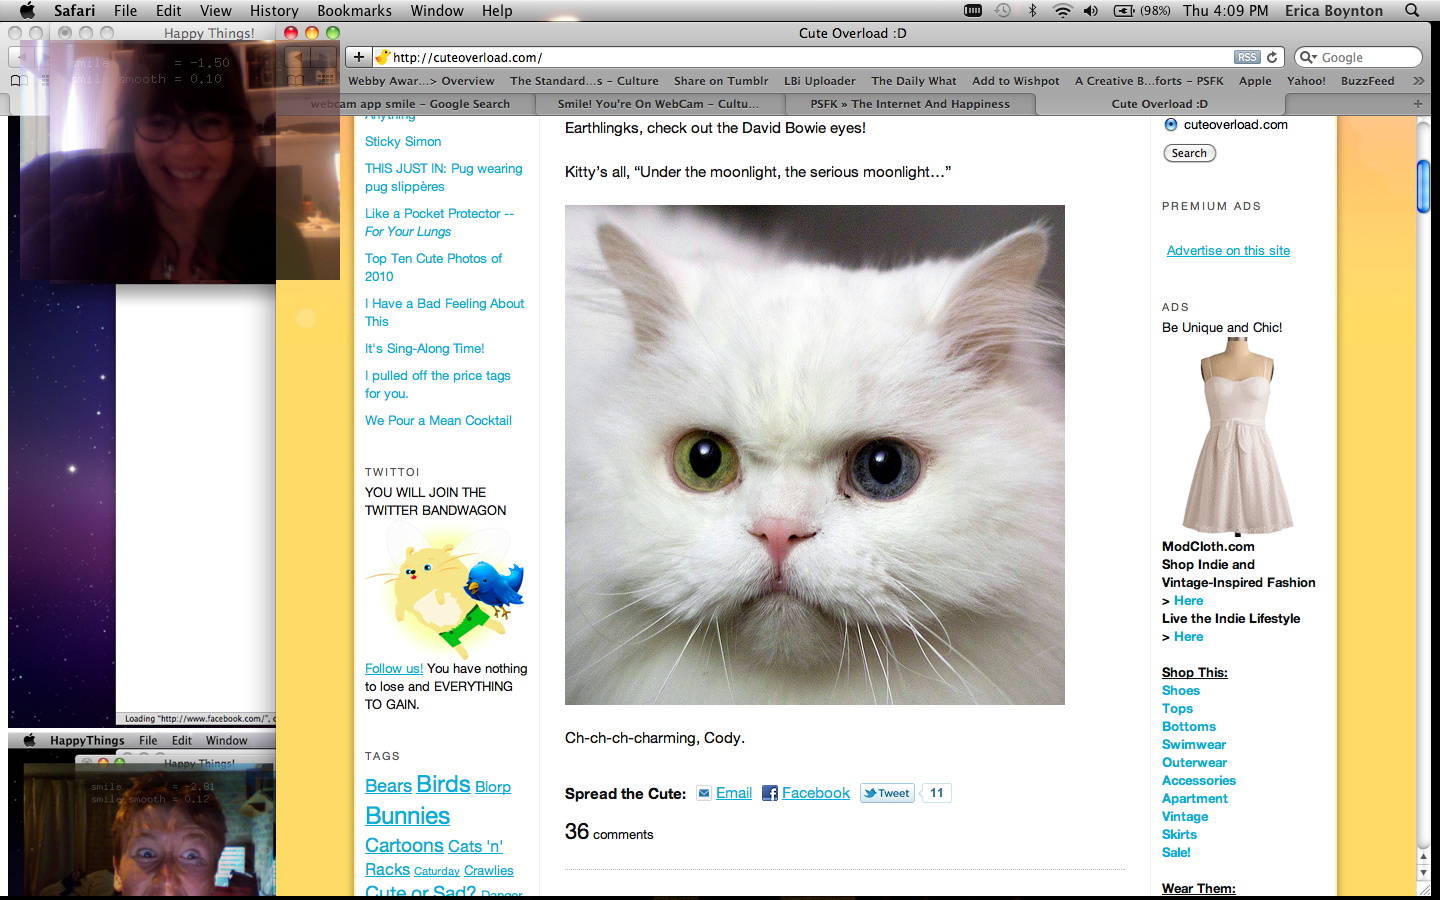The image size is (1440, 900).
Task: Click the Tweet button
Action: pos(888,793)
